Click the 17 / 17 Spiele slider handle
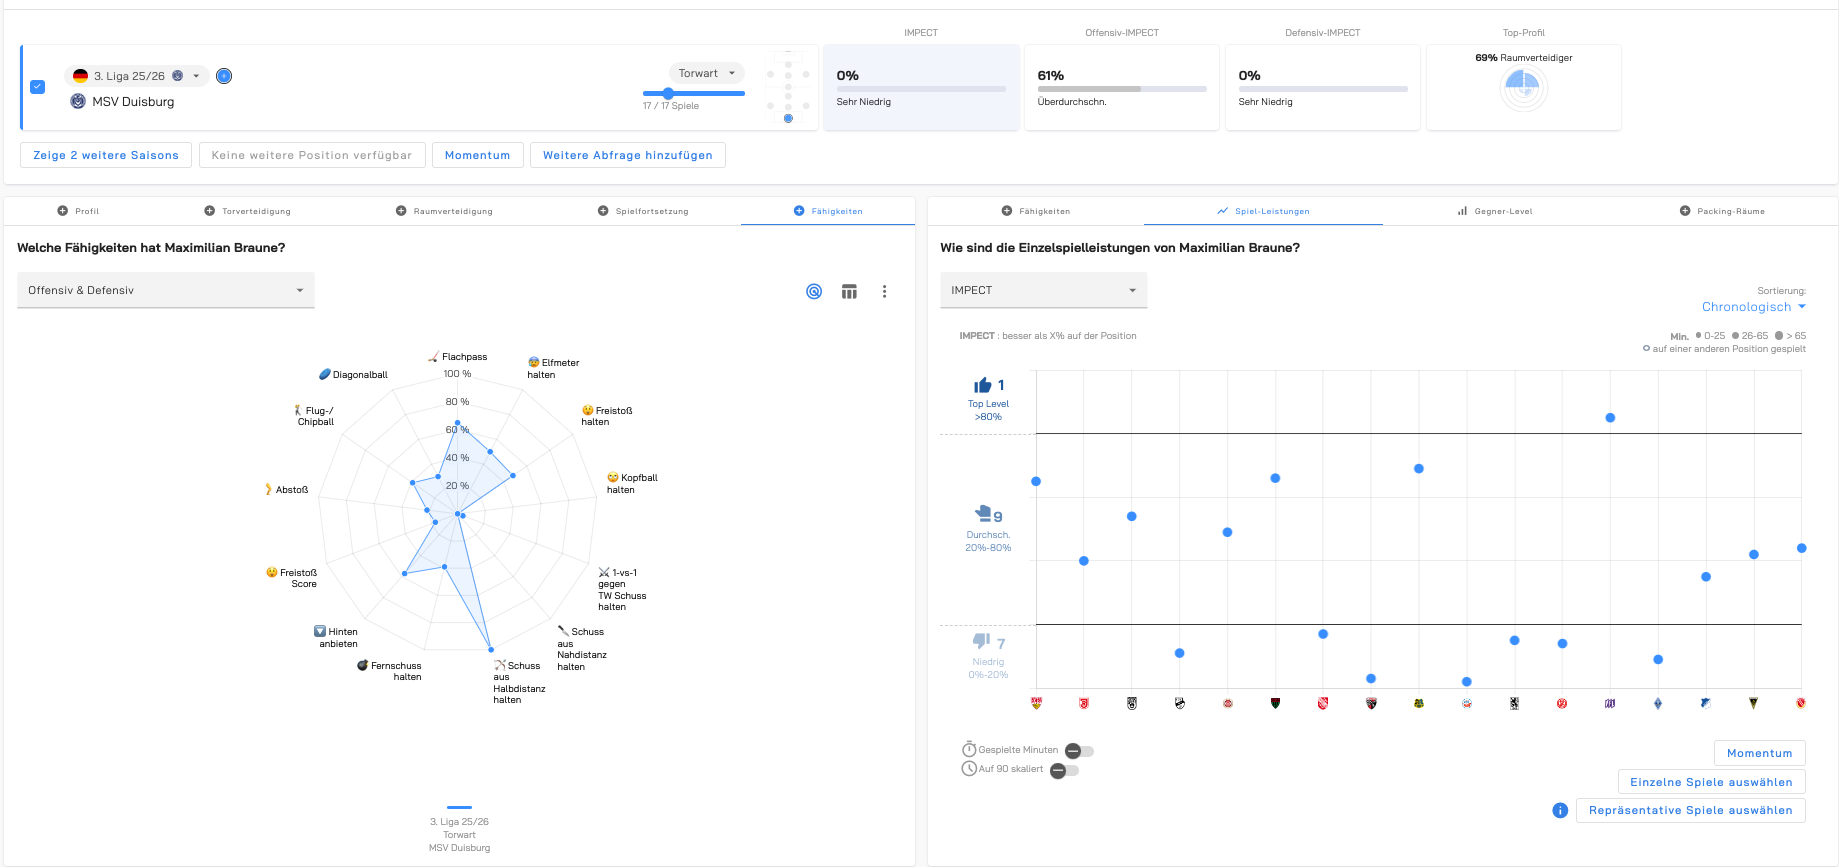1839x867 pixels. point(668,93)
